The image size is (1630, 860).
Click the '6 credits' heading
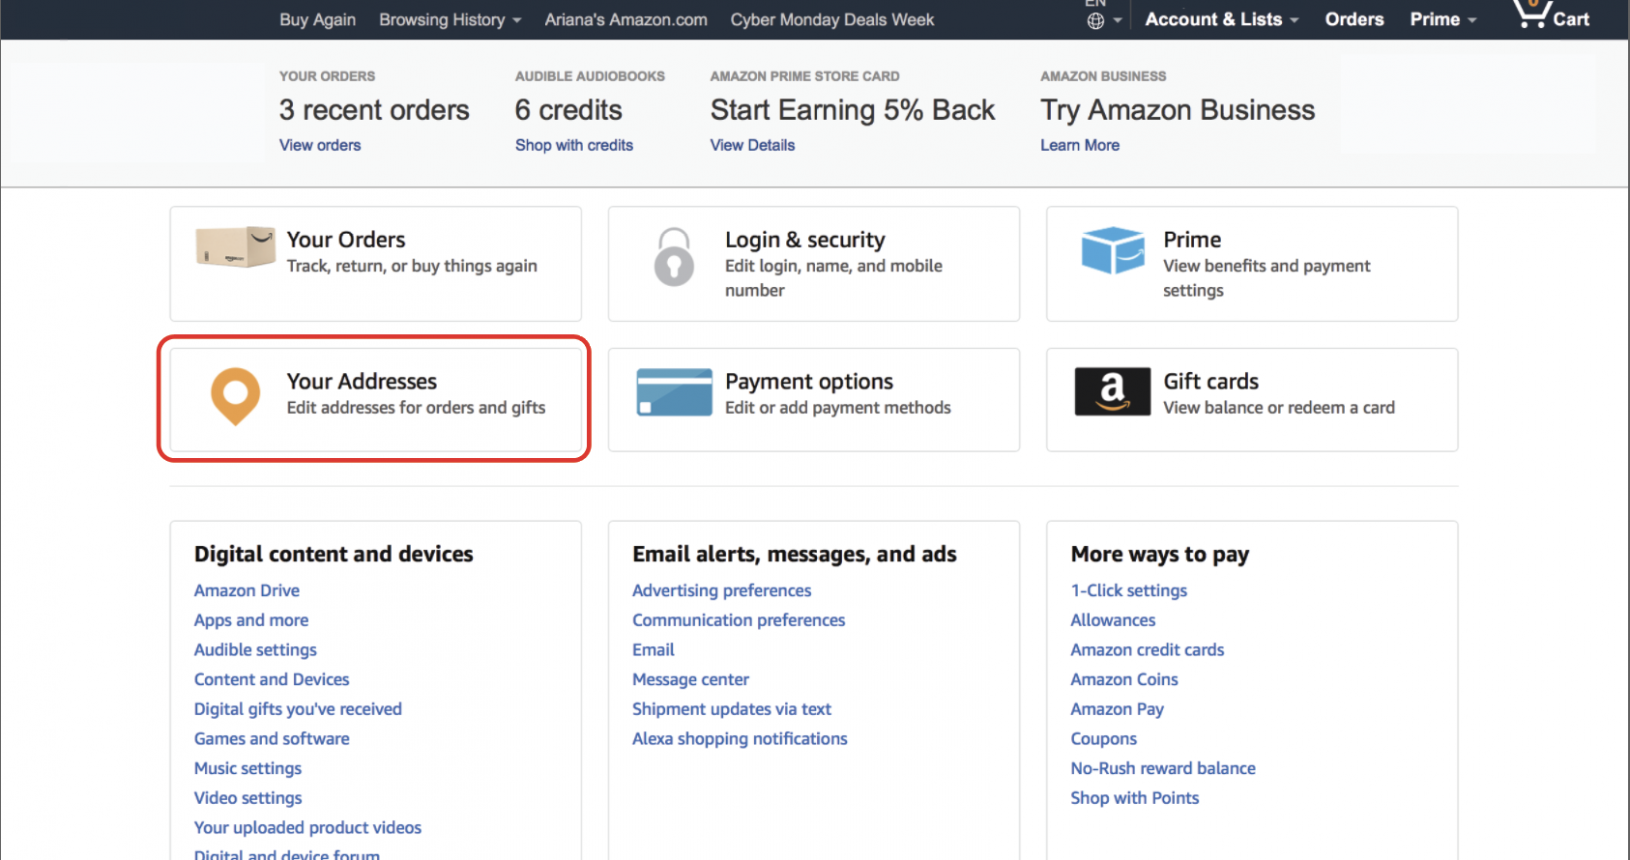click(569, 110)
